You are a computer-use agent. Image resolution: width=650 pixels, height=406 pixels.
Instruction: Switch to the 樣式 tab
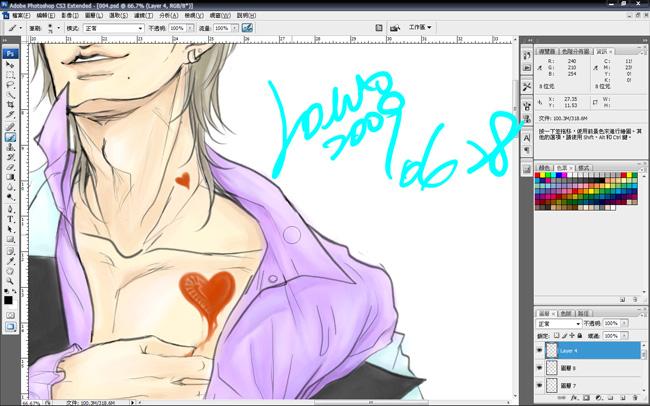583,168
